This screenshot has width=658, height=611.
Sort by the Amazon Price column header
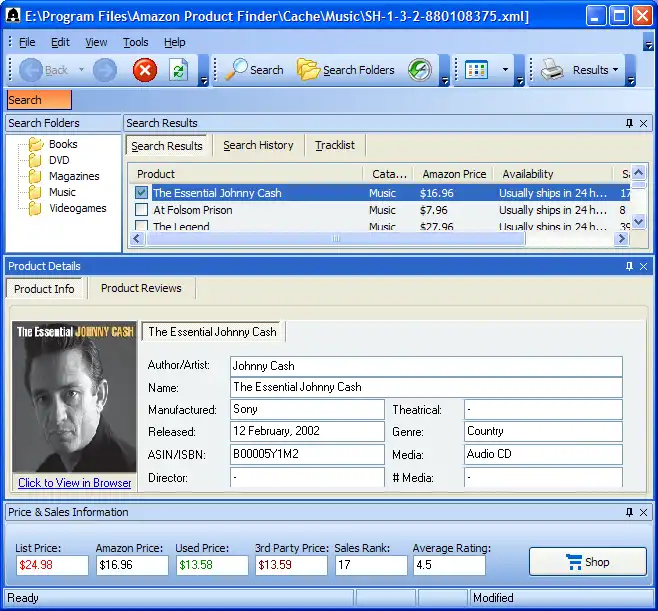point(454,174)
